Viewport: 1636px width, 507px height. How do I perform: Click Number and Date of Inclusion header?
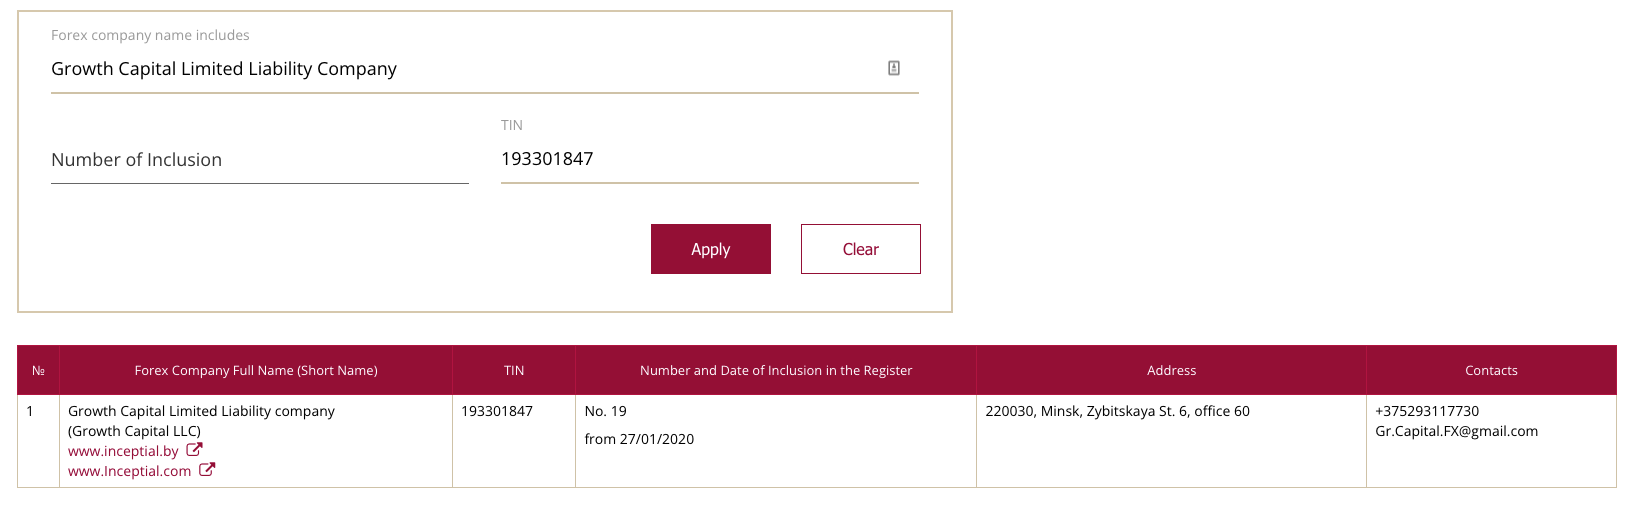pyautogui.click(x=776, y=370)
